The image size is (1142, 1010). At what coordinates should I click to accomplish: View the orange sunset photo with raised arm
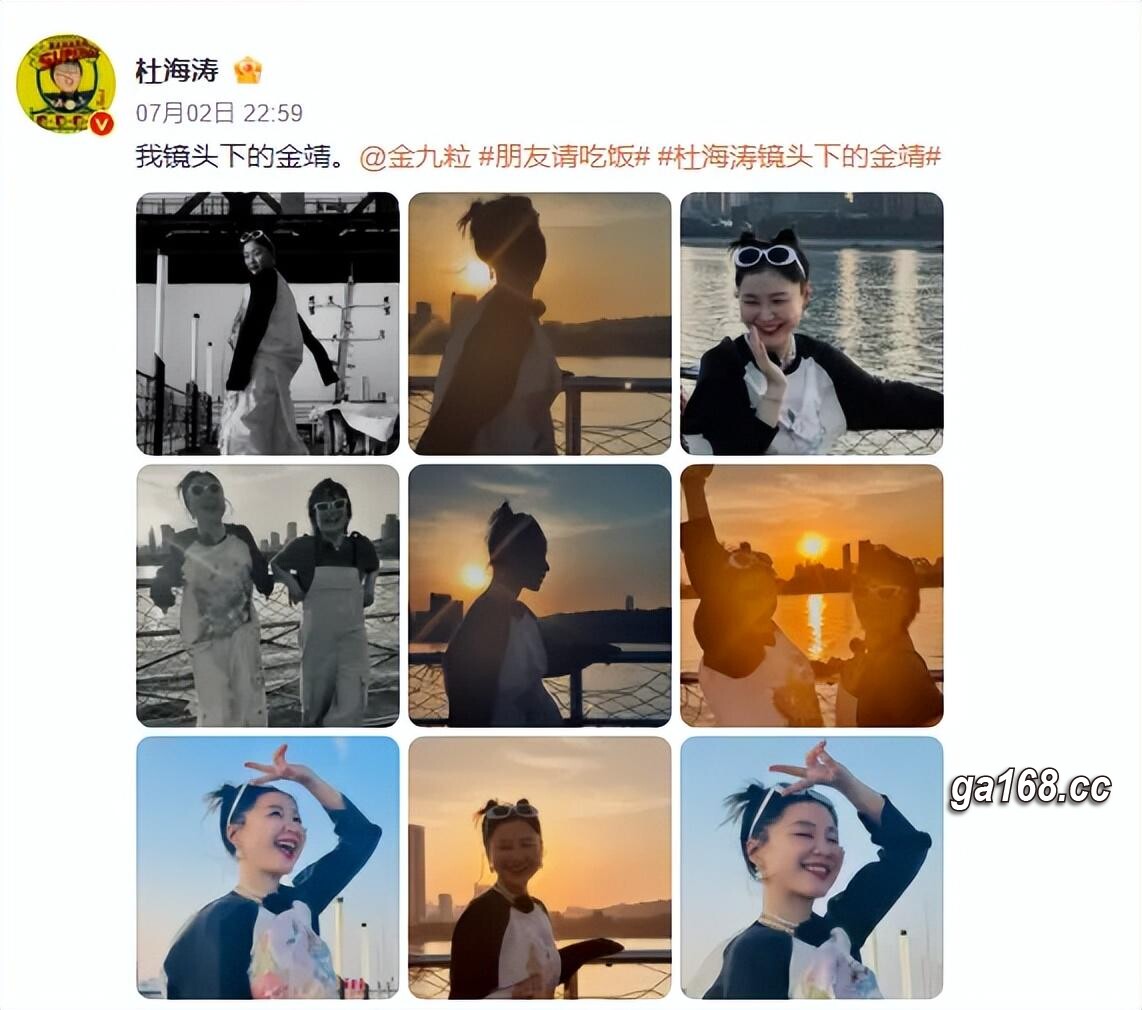coord(812,596)
